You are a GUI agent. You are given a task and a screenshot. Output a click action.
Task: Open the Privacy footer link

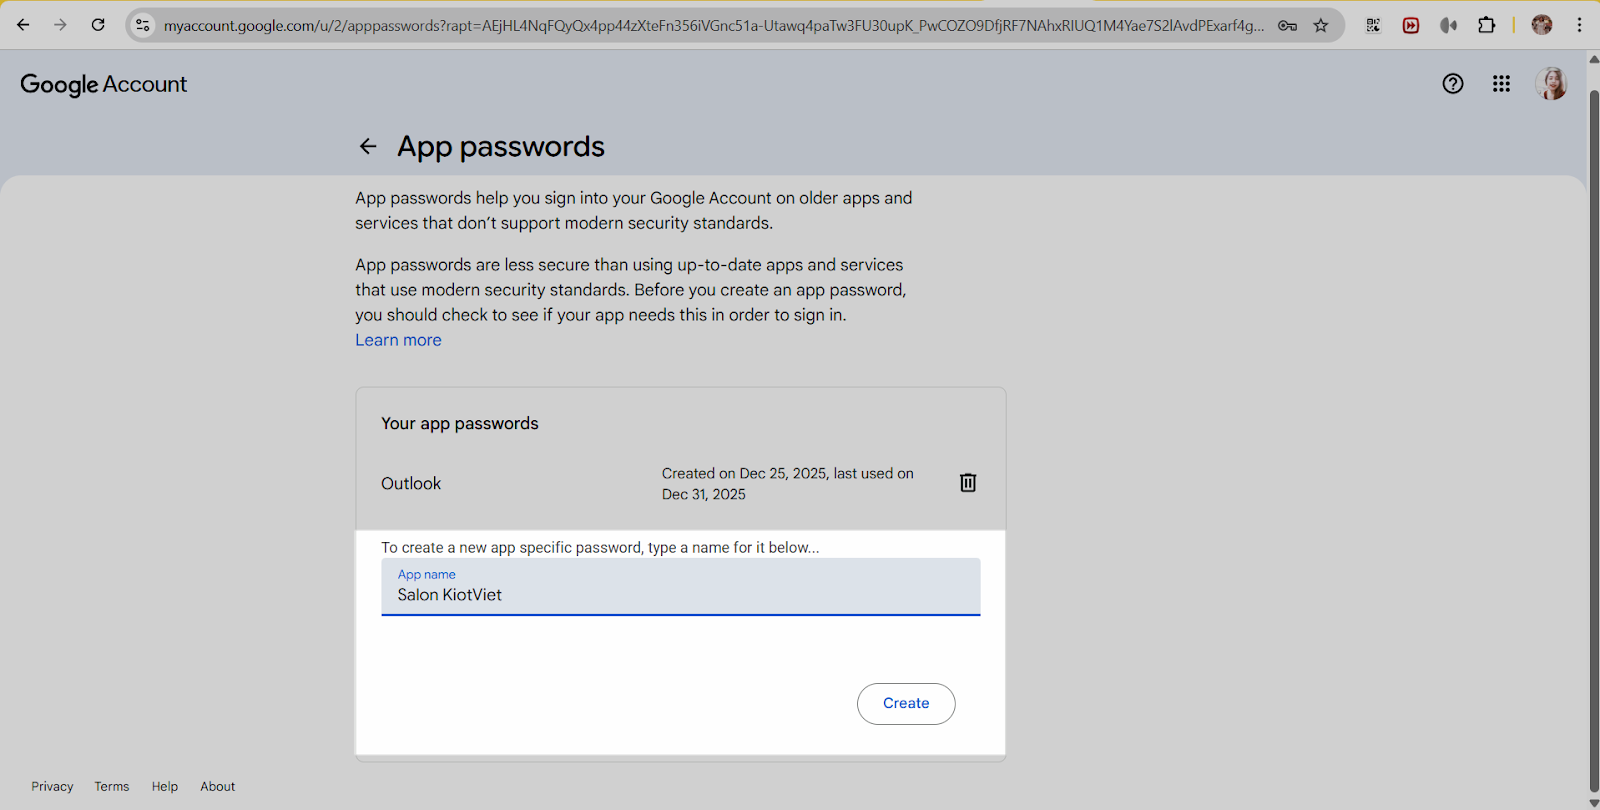point(52,787)
